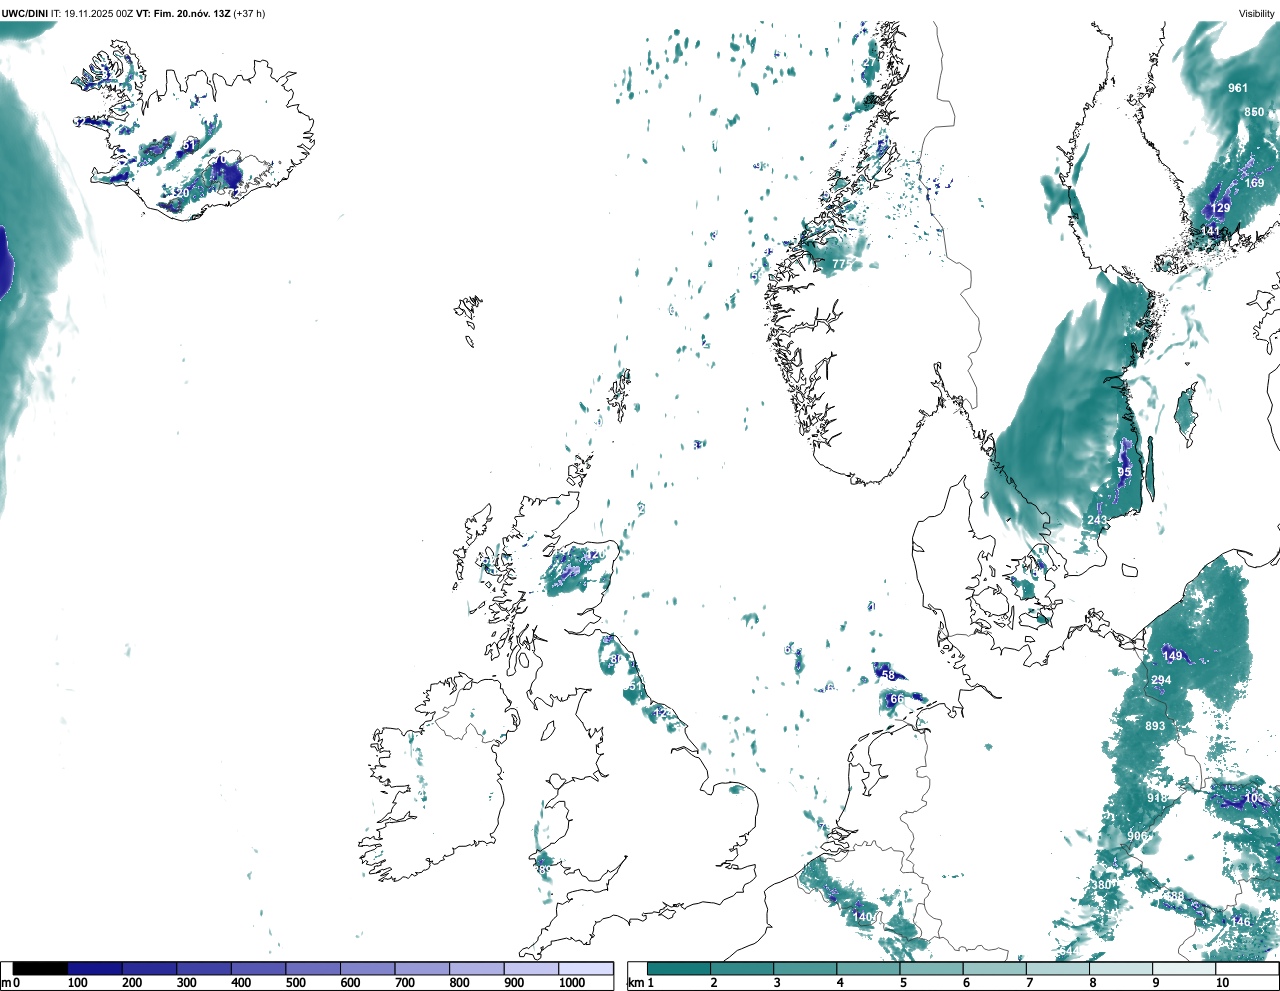Click the valid time 'Fim. 20.nóv. 13Z'
The image size is (1280, 991).
[x=191, y=14]
